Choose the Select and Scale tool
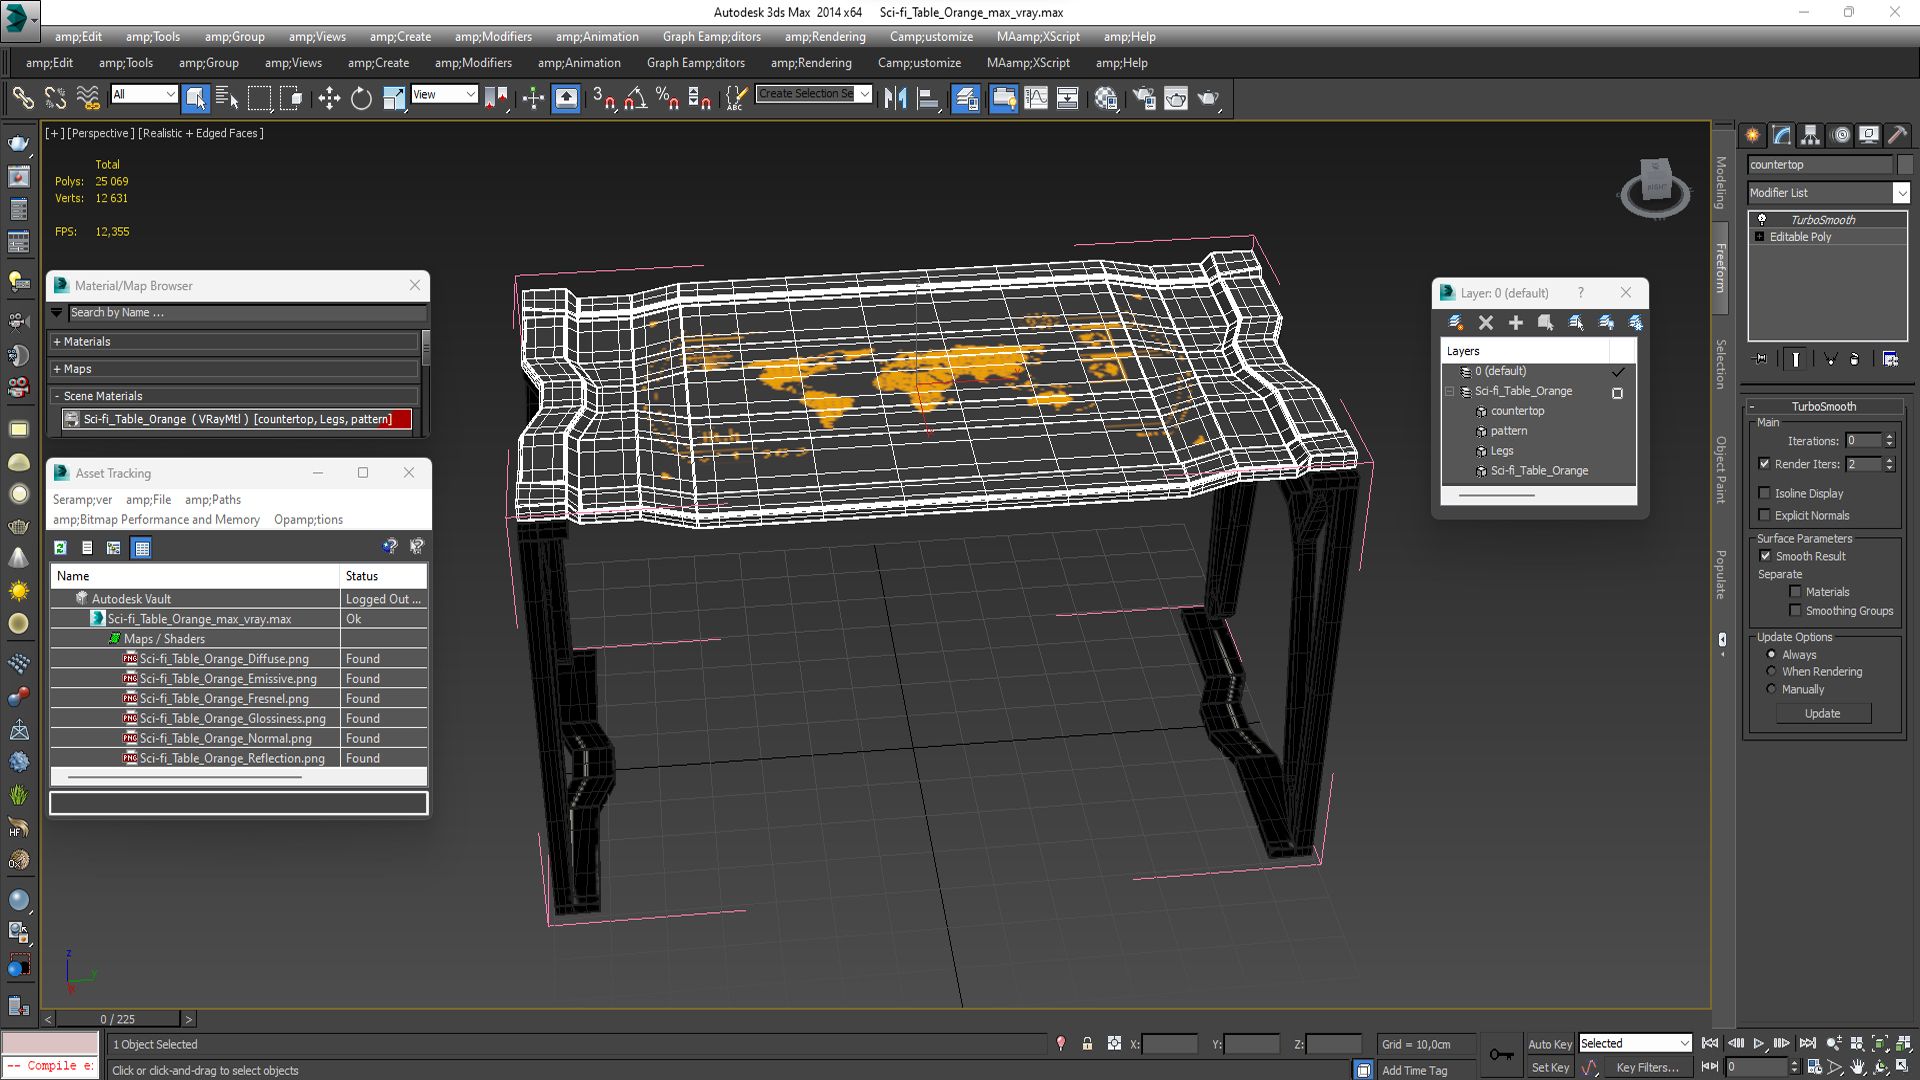This screenshot has height=1080, width=1920. (394, 97)
